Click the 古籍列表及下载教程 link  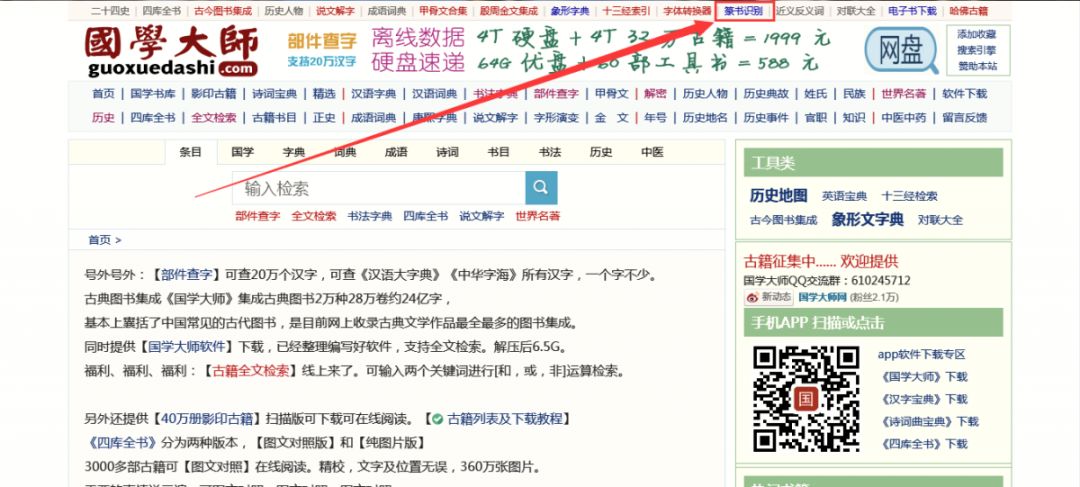(x=506, y=419)
